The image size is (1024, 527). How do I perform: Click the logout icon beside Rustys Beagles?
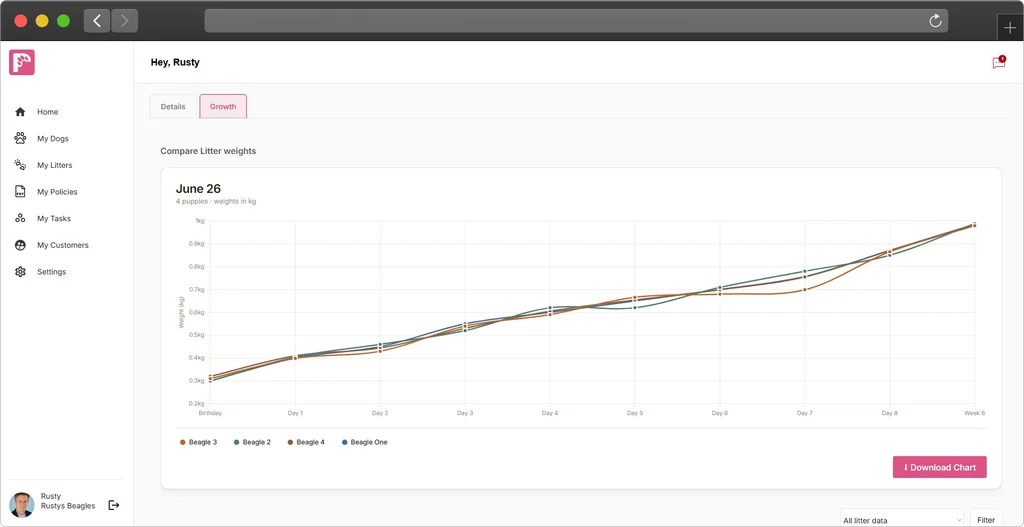pos(114,505)
